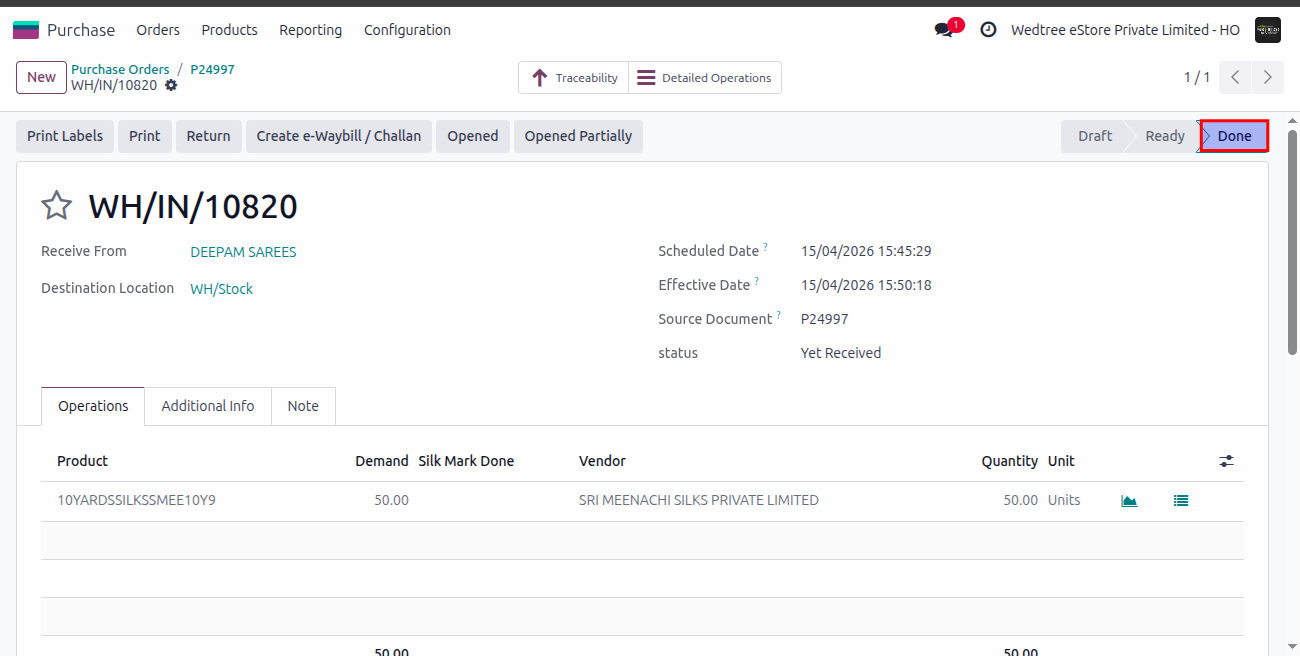Open the Orders menu
The height and width of the screenshot is (656, 1300).
point(158,30)
